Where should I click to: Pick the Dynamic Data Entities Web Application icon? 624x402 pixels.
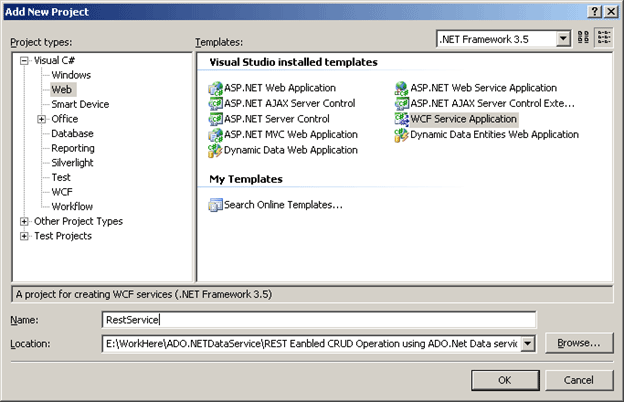pyautogui.click(x=402, y=134)
